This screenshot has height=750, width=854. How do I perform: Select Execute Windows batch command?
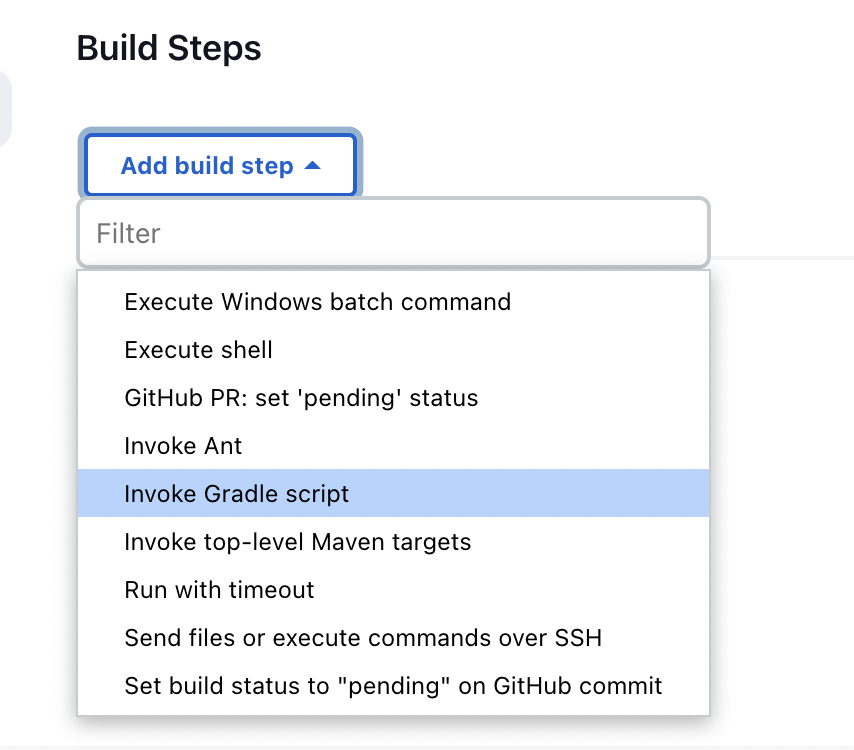(317, 301)
